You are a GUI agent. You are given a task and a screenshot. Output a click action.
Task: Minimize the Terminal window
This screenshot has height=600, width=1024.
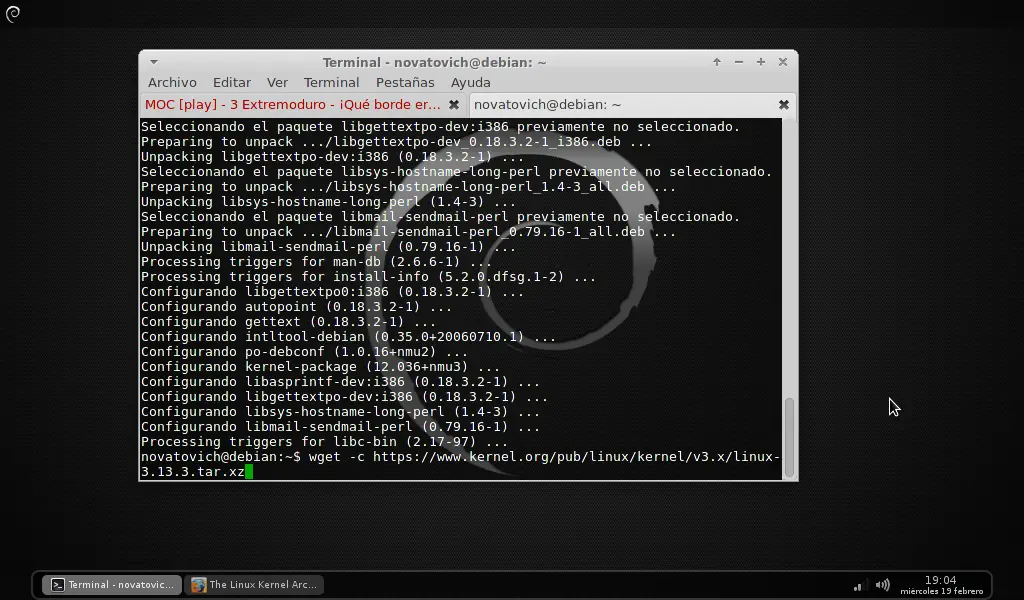click(739, 62)
